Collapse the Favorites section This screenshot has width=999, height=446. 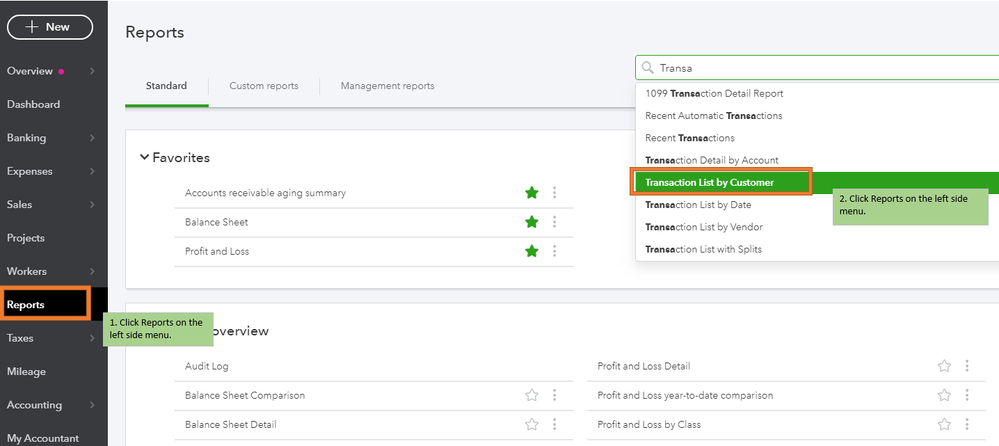click(x=144, y=158)
